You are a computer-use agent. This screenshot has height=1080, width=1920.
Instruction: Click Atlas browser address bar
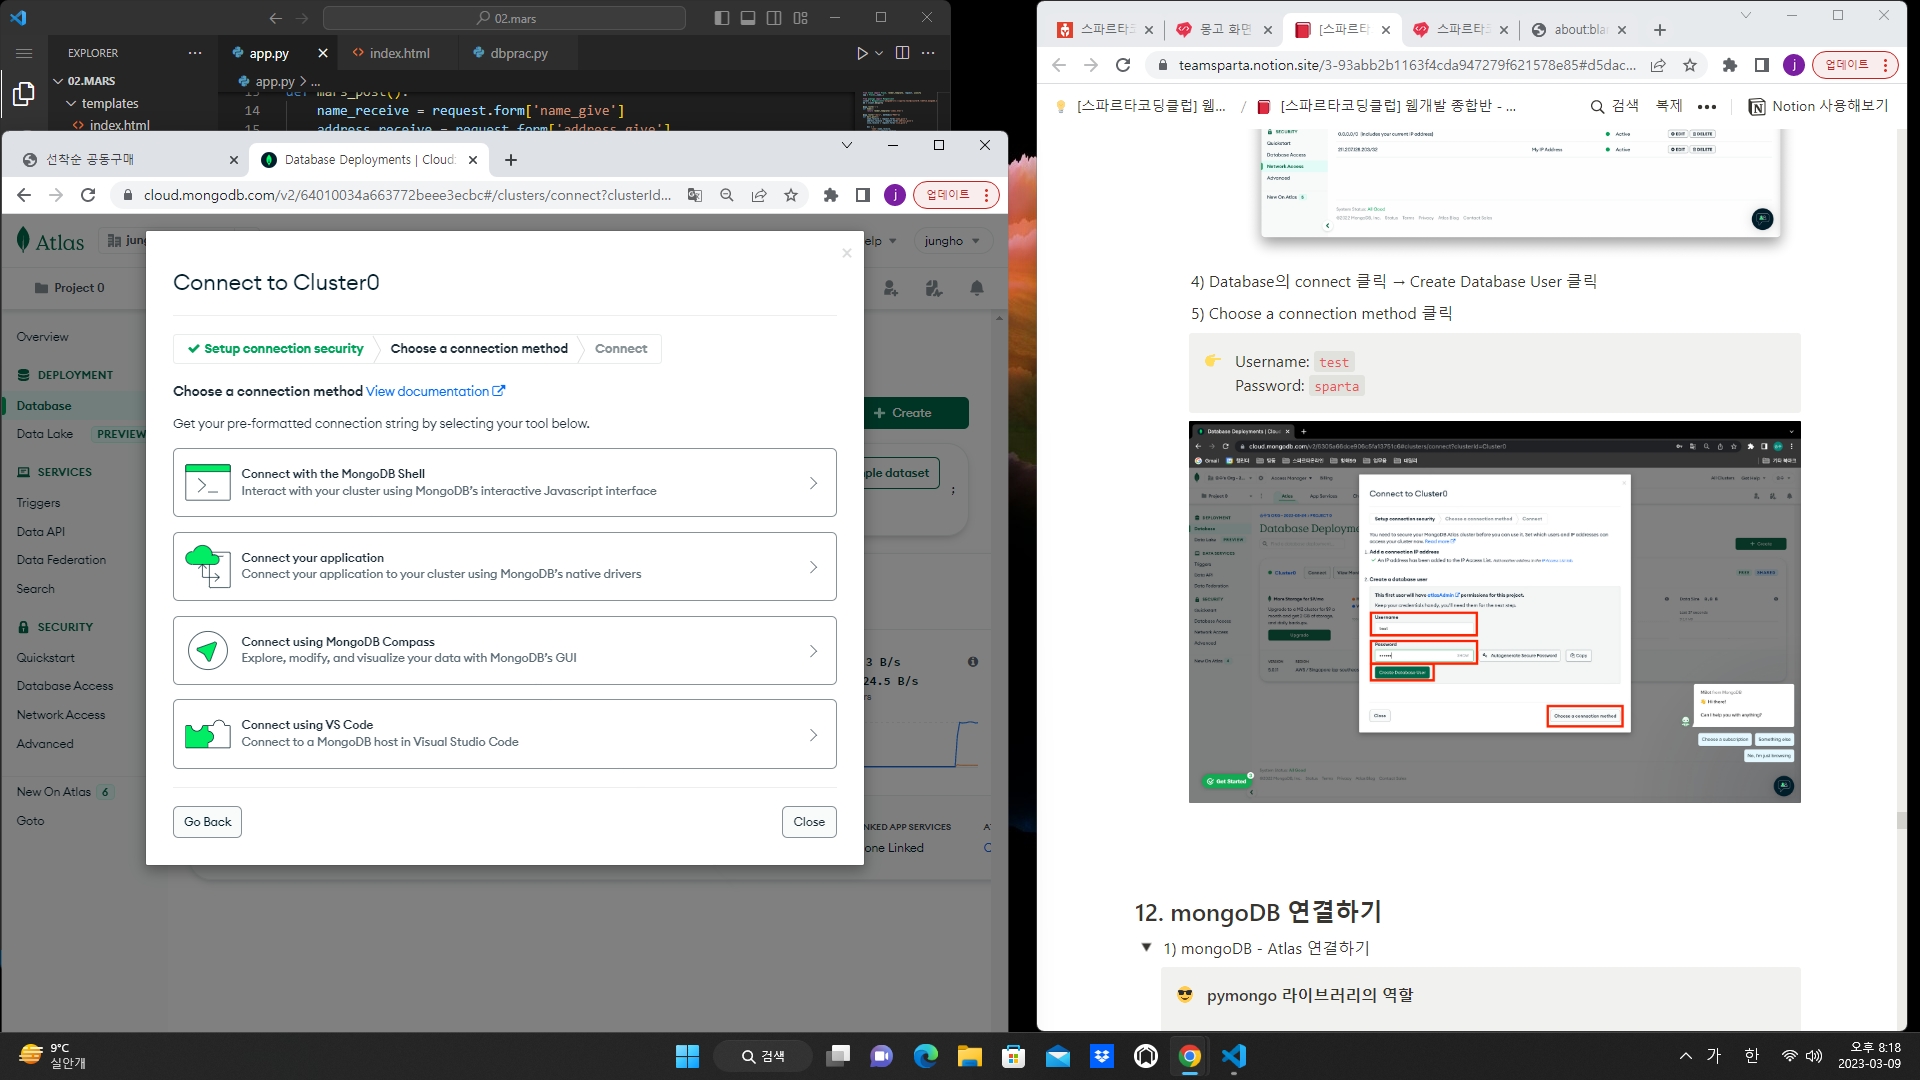point(407,195)
